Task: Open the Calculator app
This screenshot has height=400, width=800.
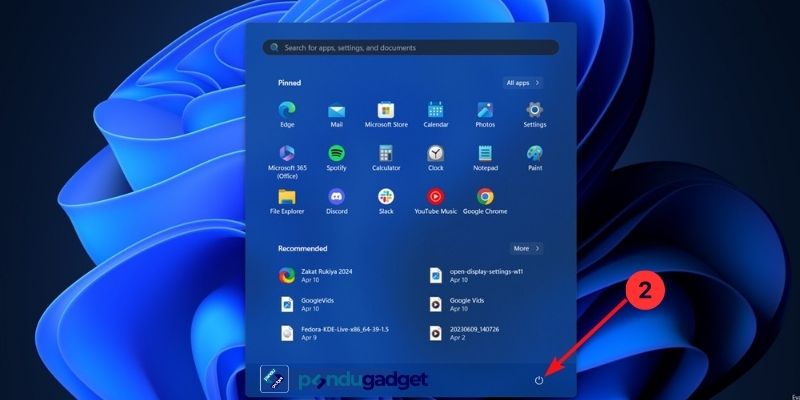Action: coord(386,158)
